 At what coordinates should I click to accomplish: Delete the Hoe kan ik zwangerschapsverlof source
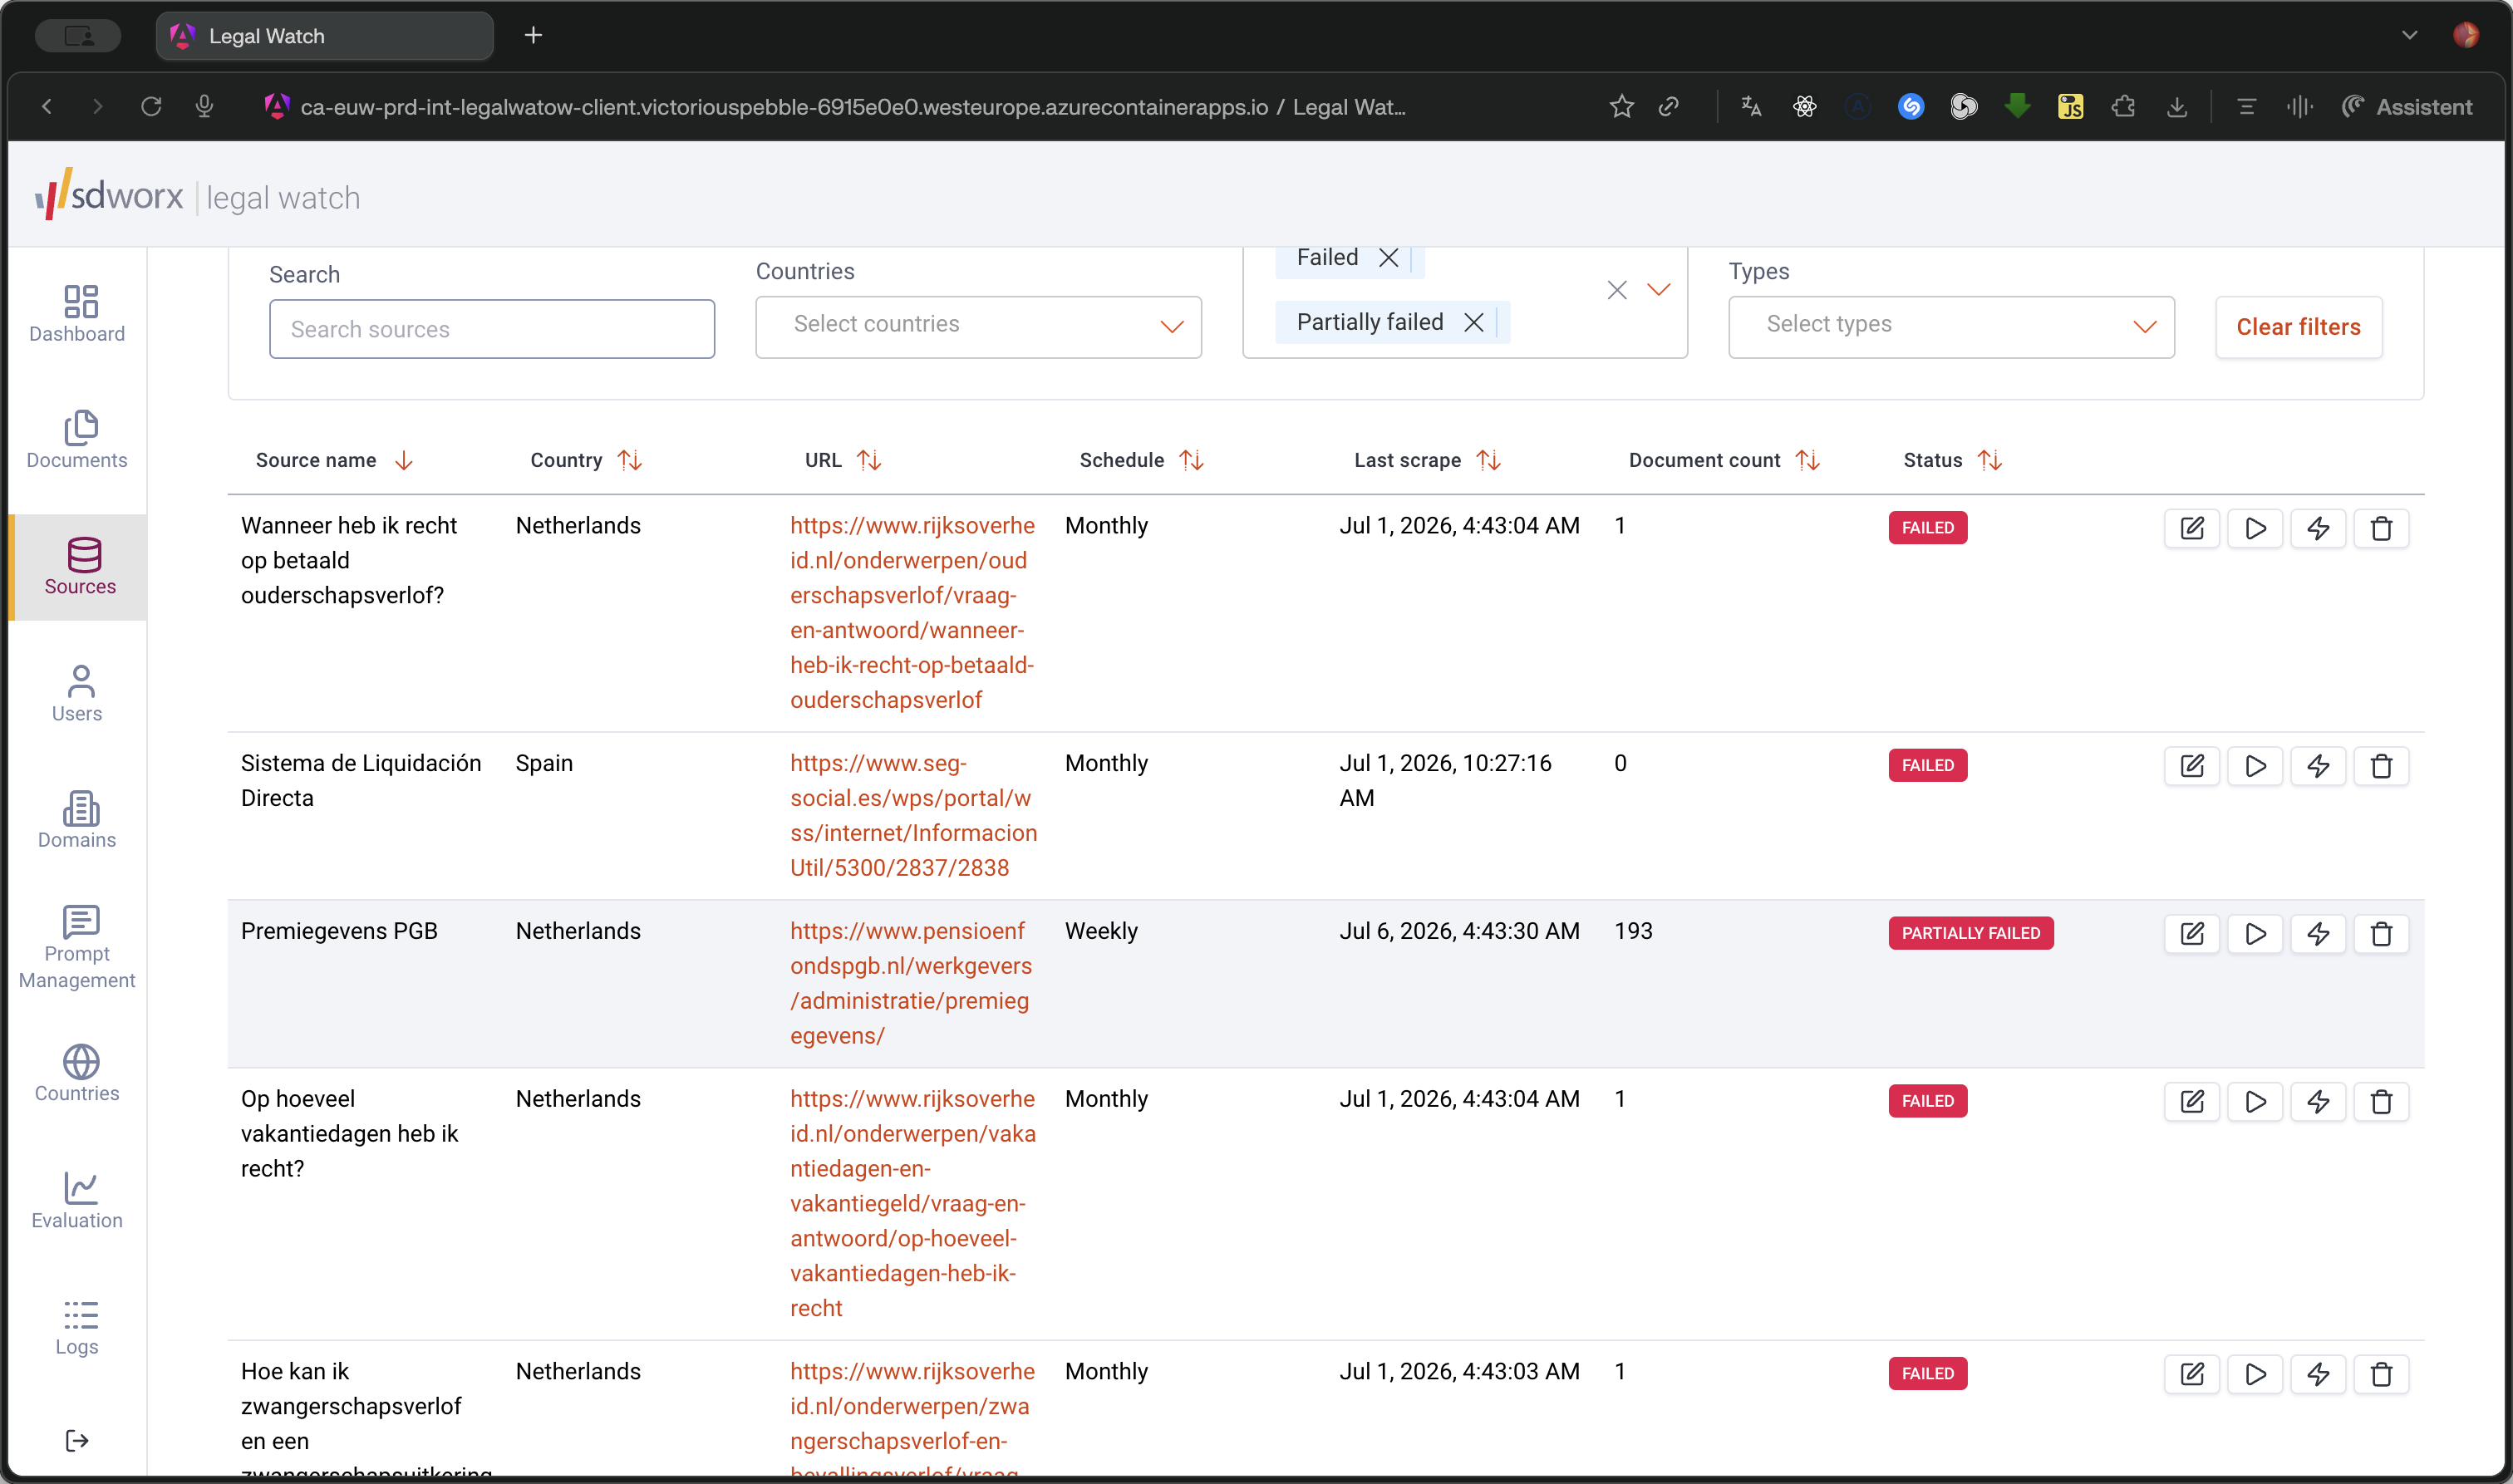(2381, 1374)
